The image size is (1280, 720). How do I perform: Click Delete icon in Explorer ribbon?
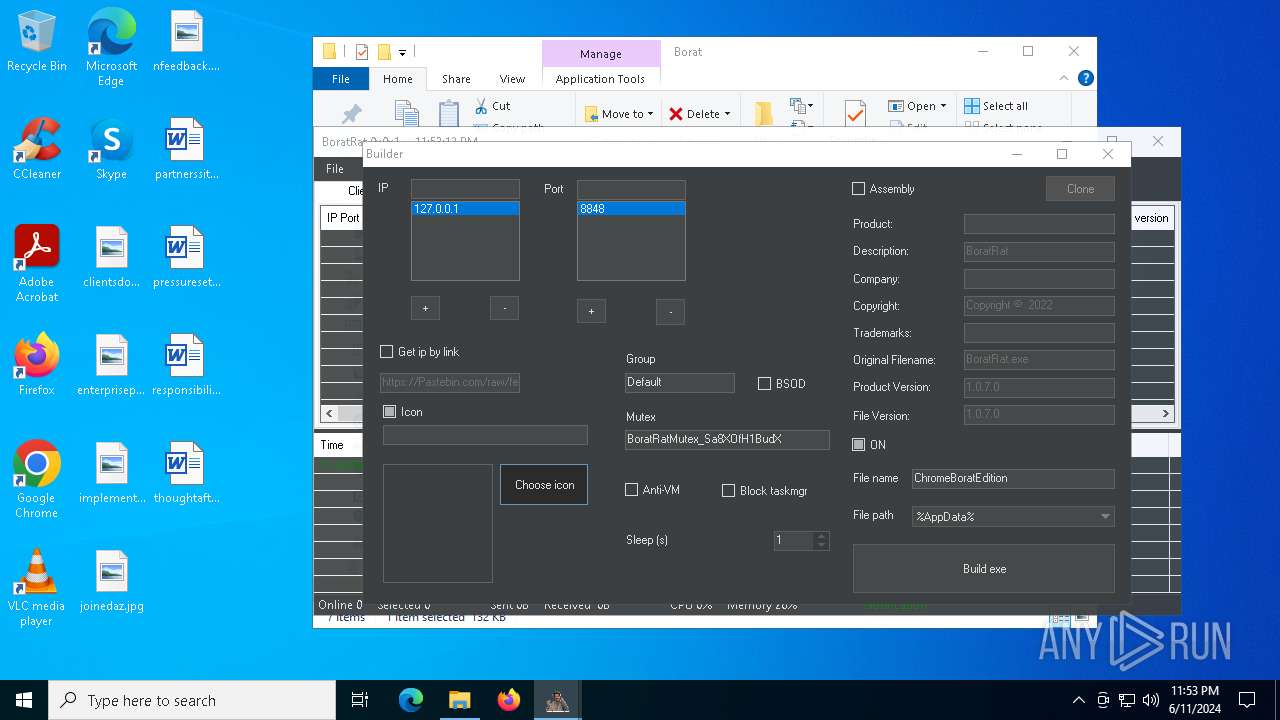pyautogui.click(x=676, y=114)
